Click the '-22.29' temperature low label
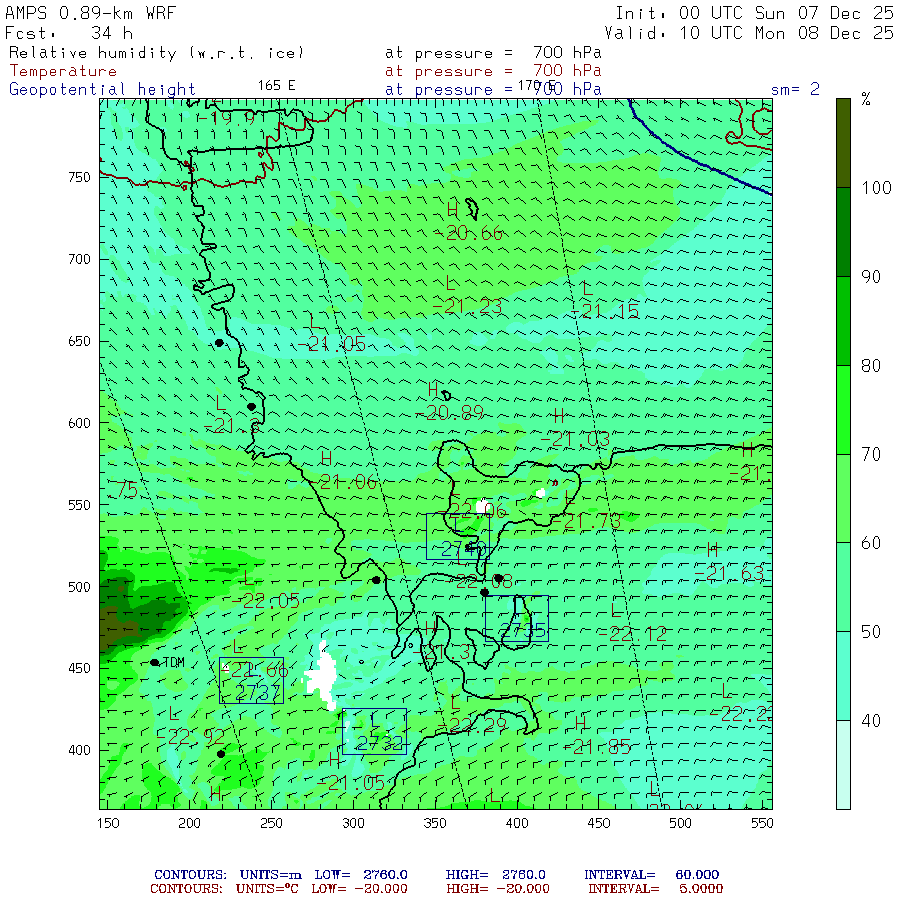The height and width of the screenshot is (900, 900). tap(472, 725)
